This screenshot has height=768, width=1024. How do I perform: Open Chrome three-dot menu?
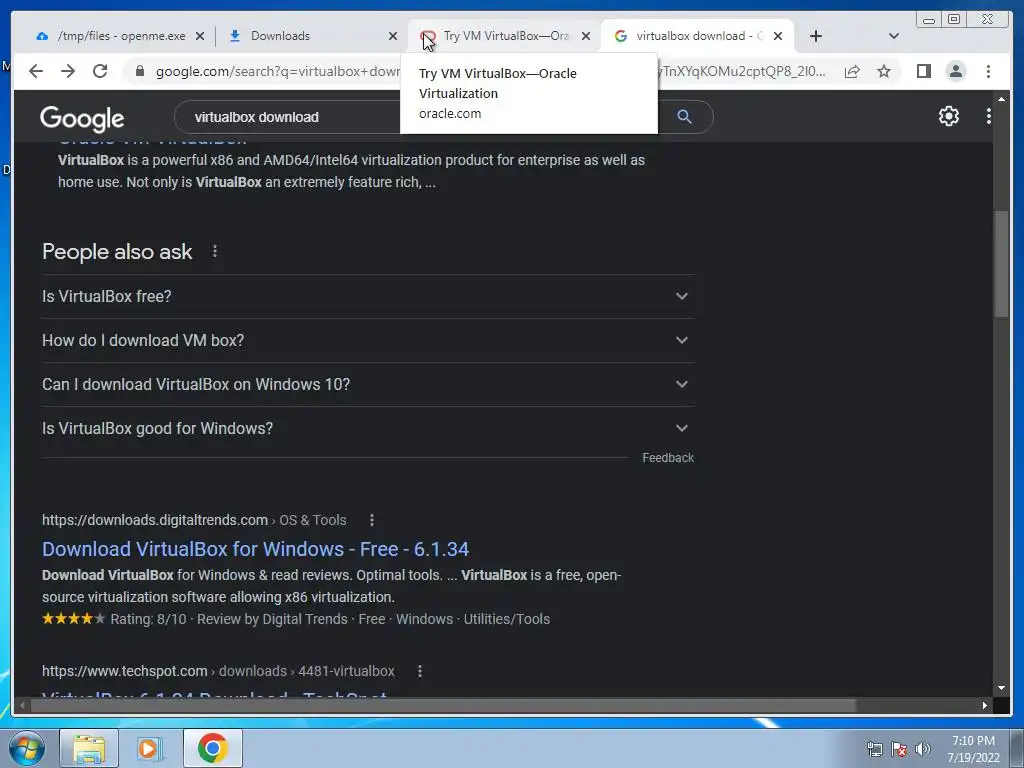pyautogui.click(x=989, y=71)
